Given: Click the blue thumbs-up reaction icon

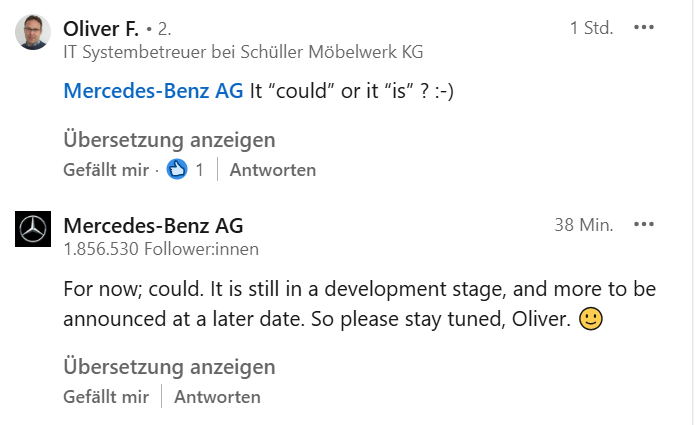Looking at the screenshot, I should coord(177,170).
